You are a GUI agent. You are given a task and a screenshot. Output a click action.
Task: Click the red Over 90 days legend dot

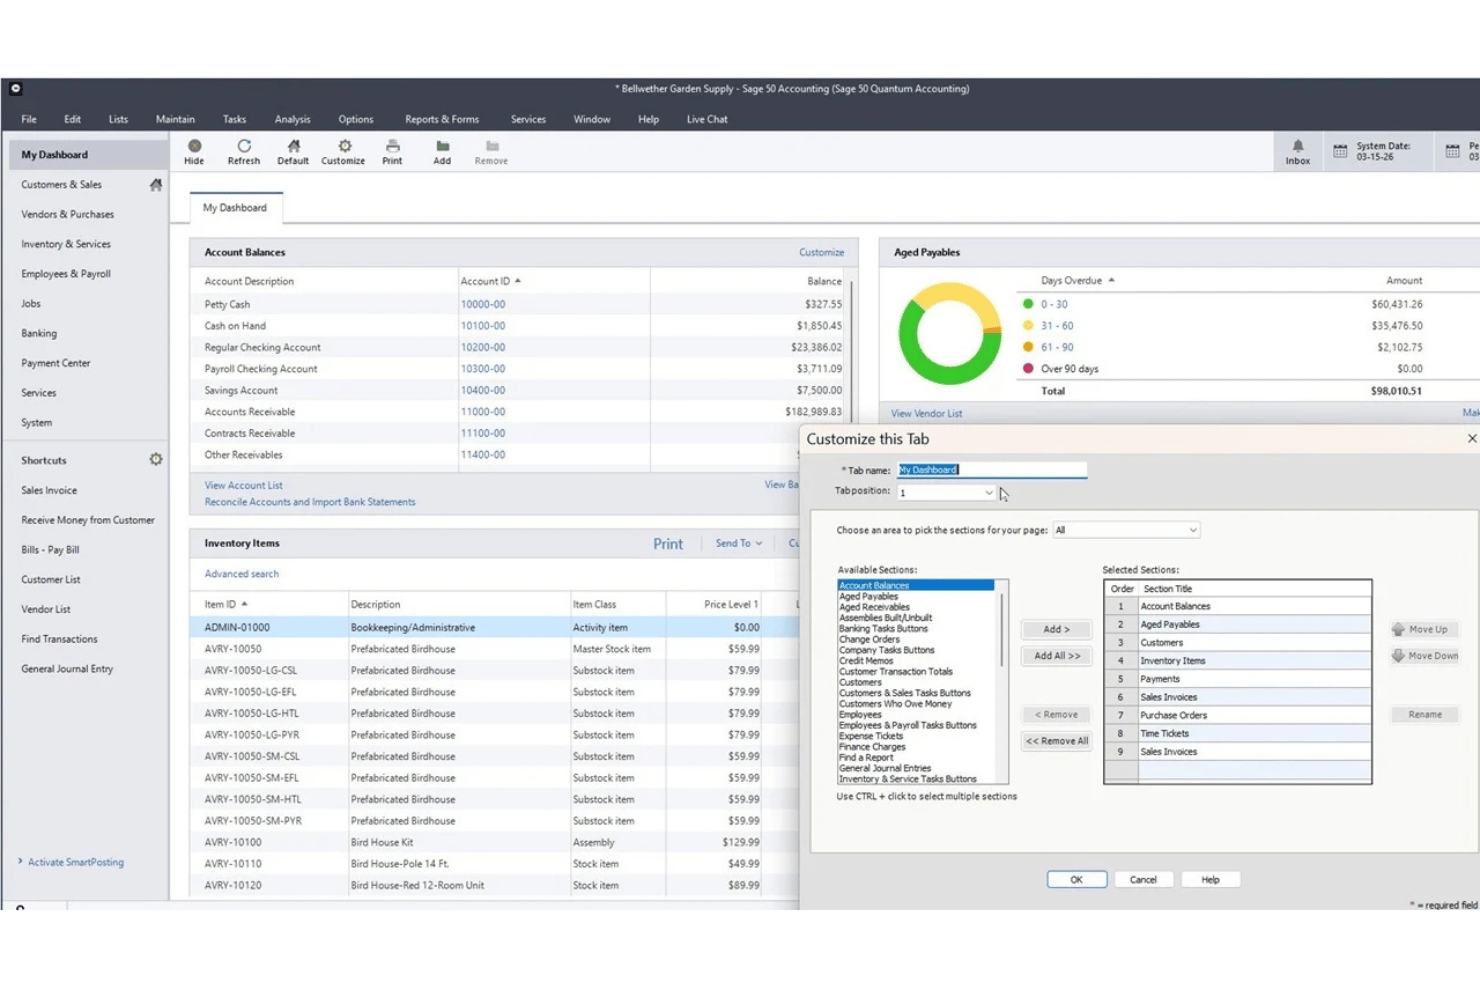(1027, 369)
